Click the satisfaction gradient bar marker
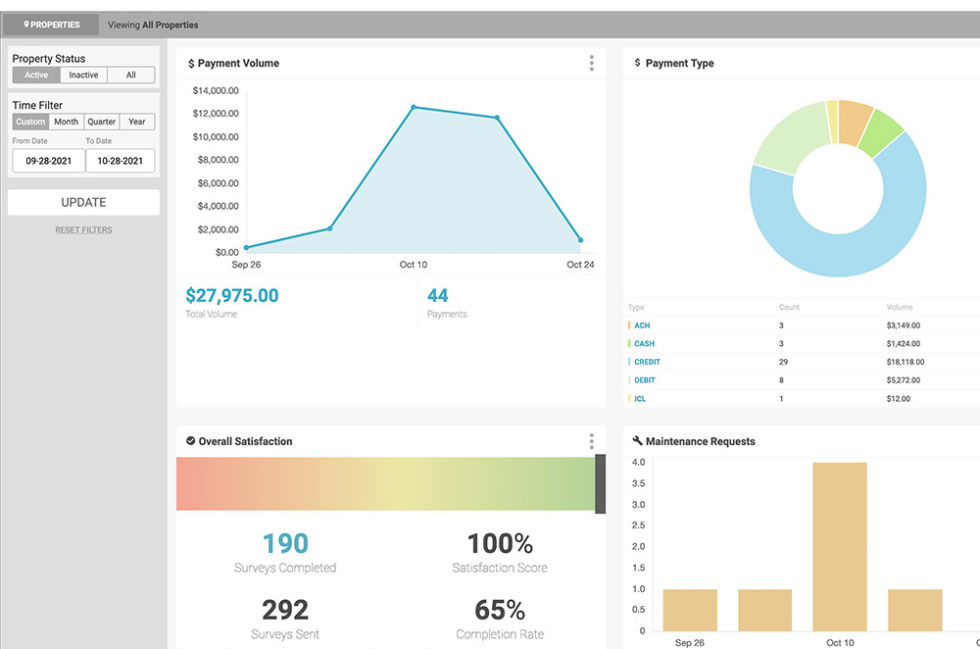 (600, 484)
